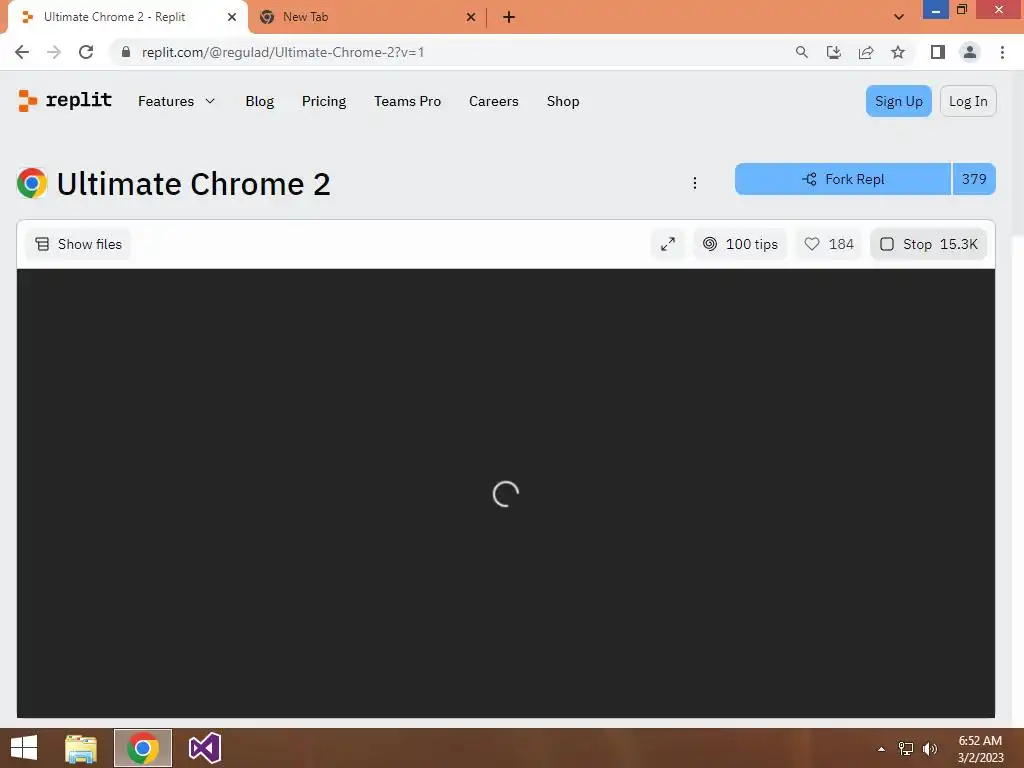Select the Ultimate Chrome 2 - Replit tab
This screenshot has width=1024, height=768.
(128, 17)
